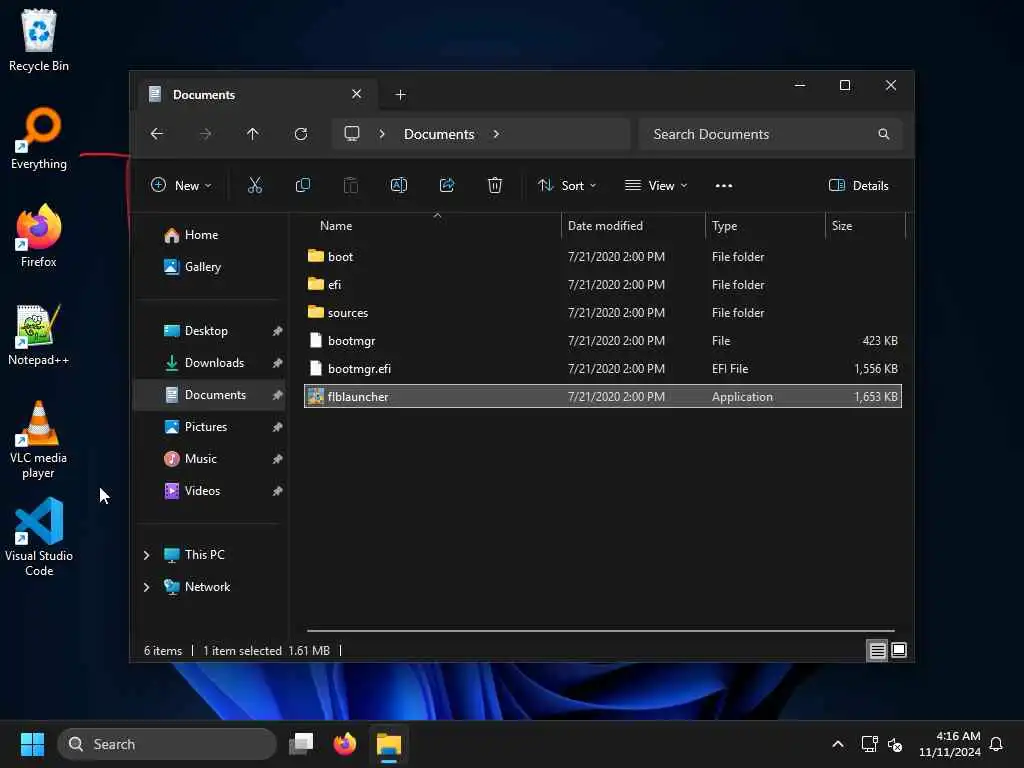Add a new File Explorer tab
The image size is (1024, 768).
coord(400,95)
